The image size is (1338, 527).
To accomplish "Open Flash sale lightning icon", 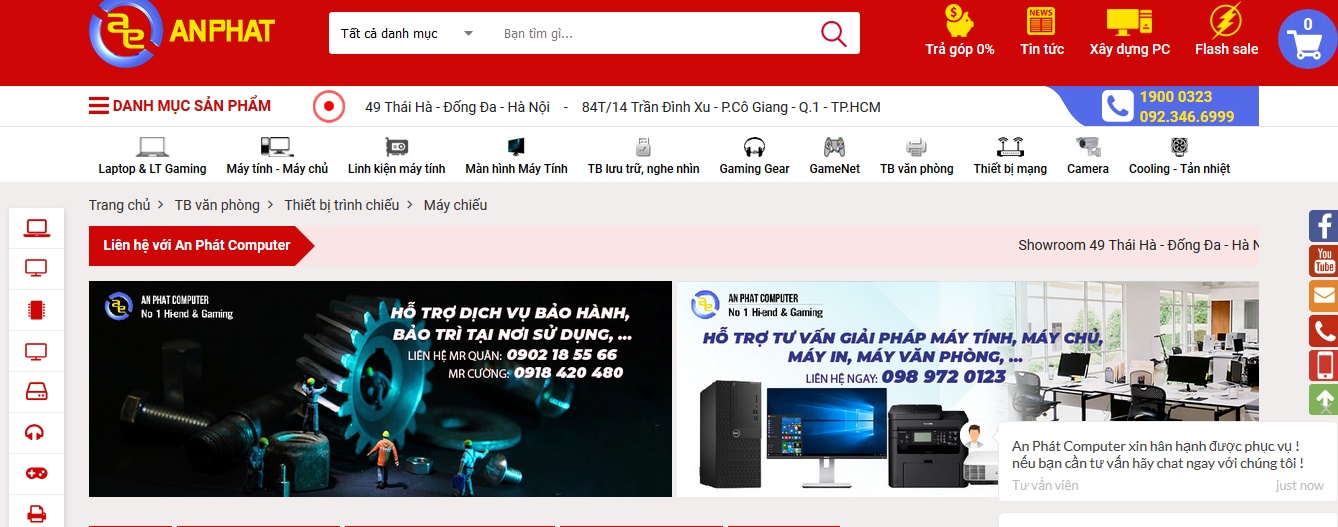I will [x=1226, y=20].
